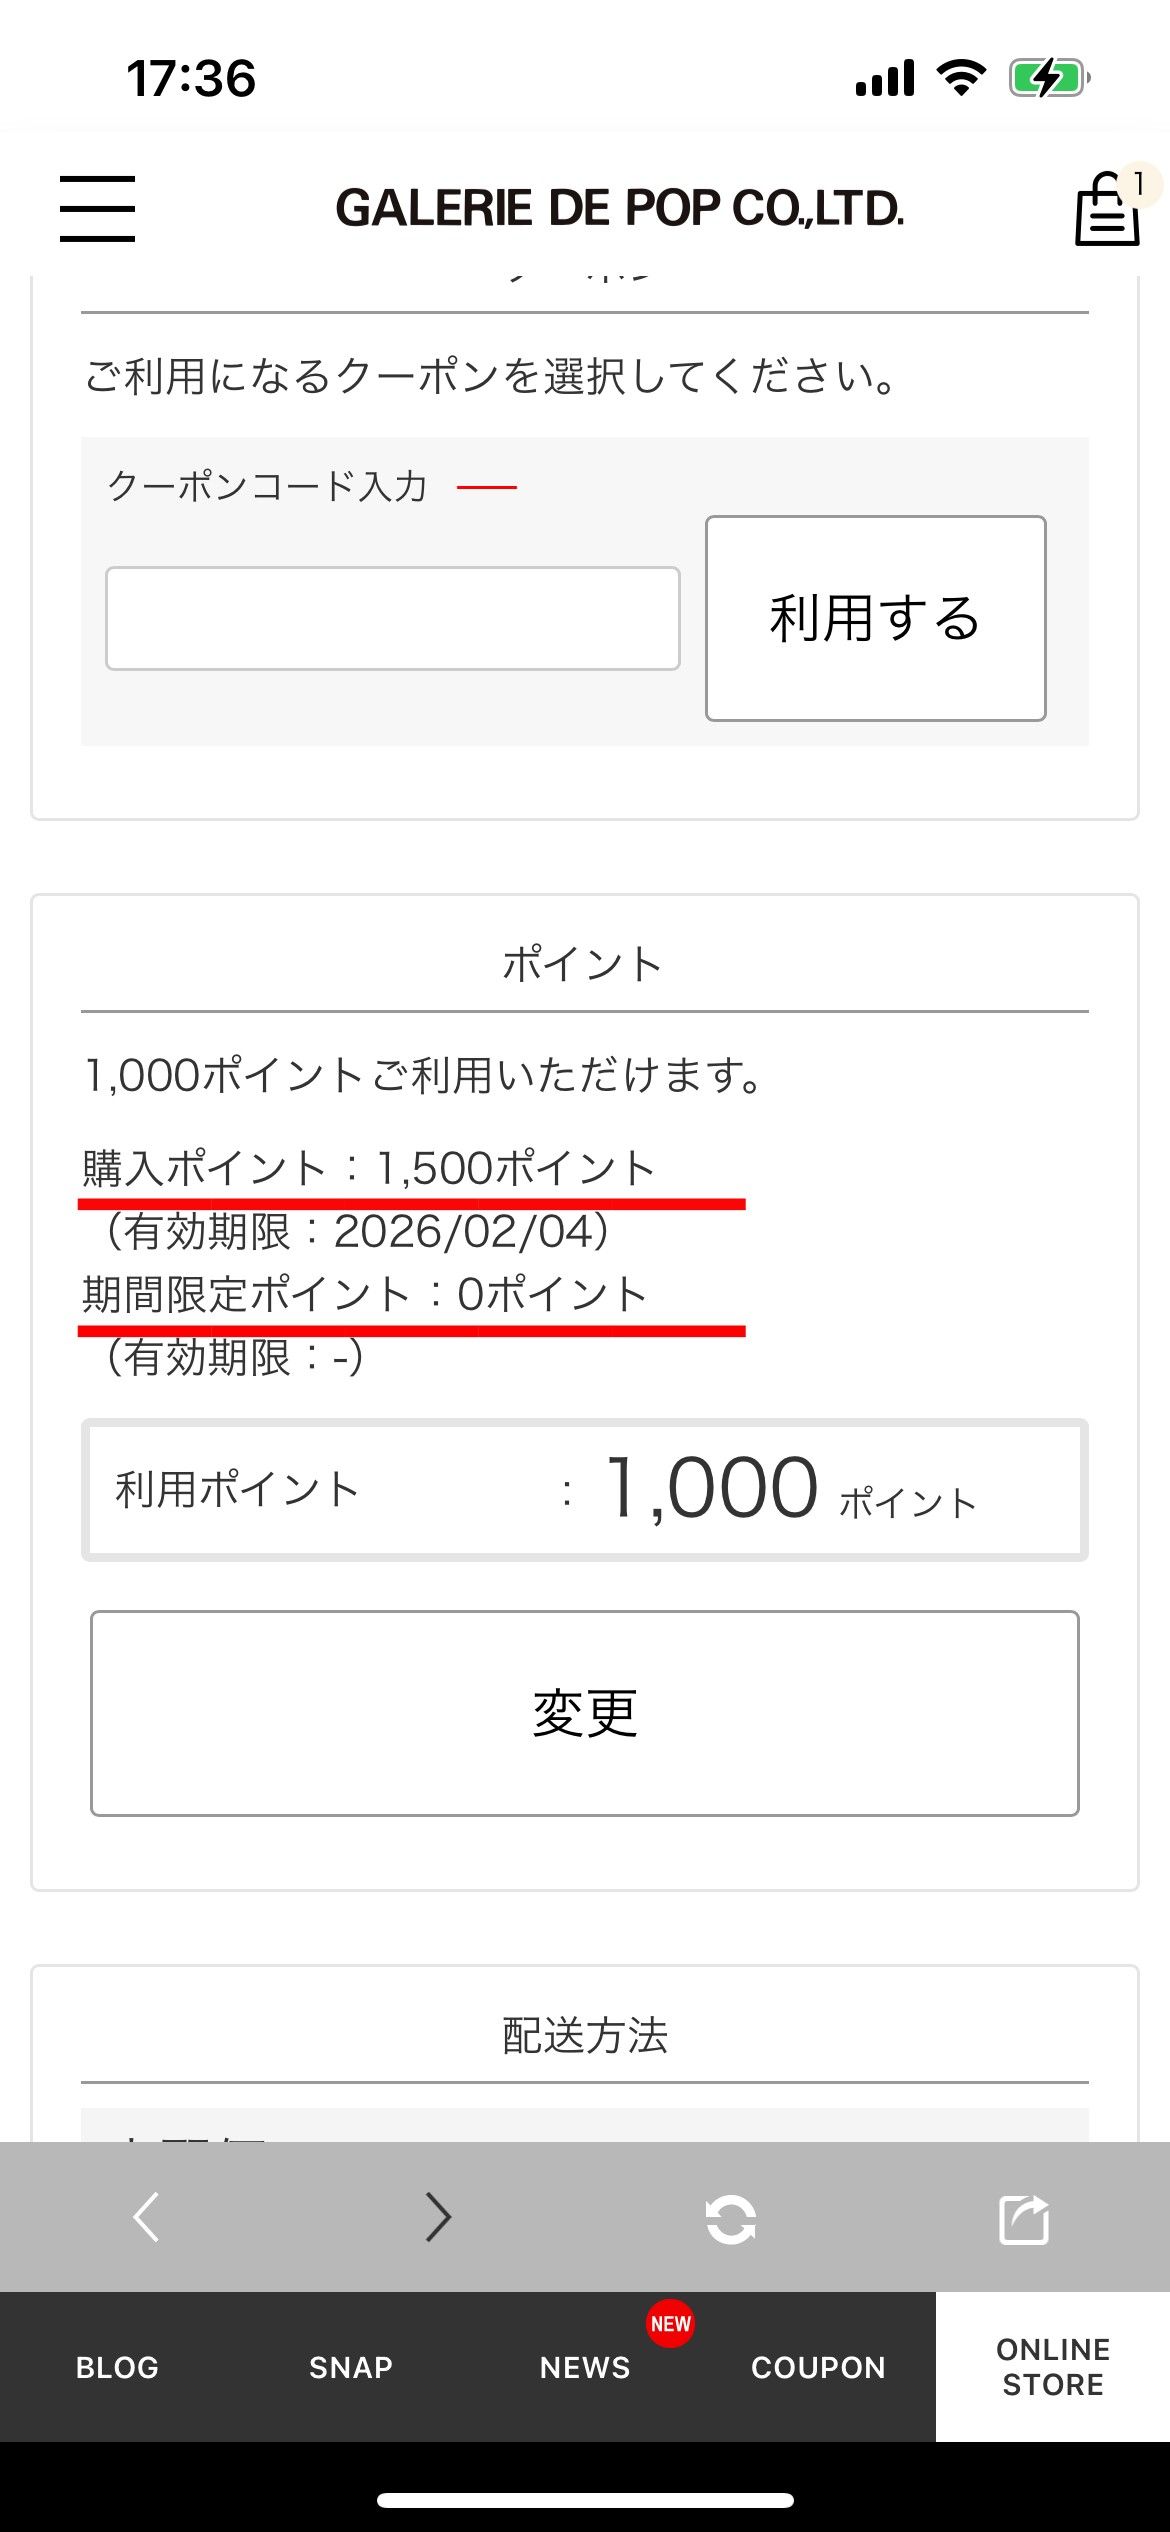
Task: Go to the NEWS tab
Action: [585, 2367]
